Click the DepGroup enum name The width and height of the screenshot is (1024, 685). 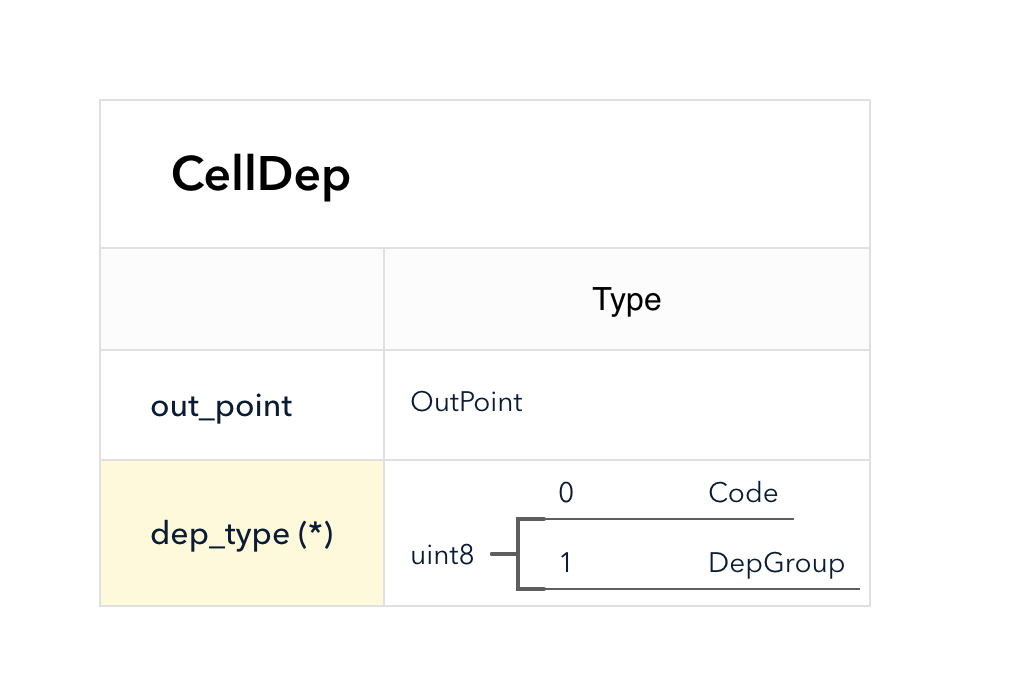click(776, 563)
